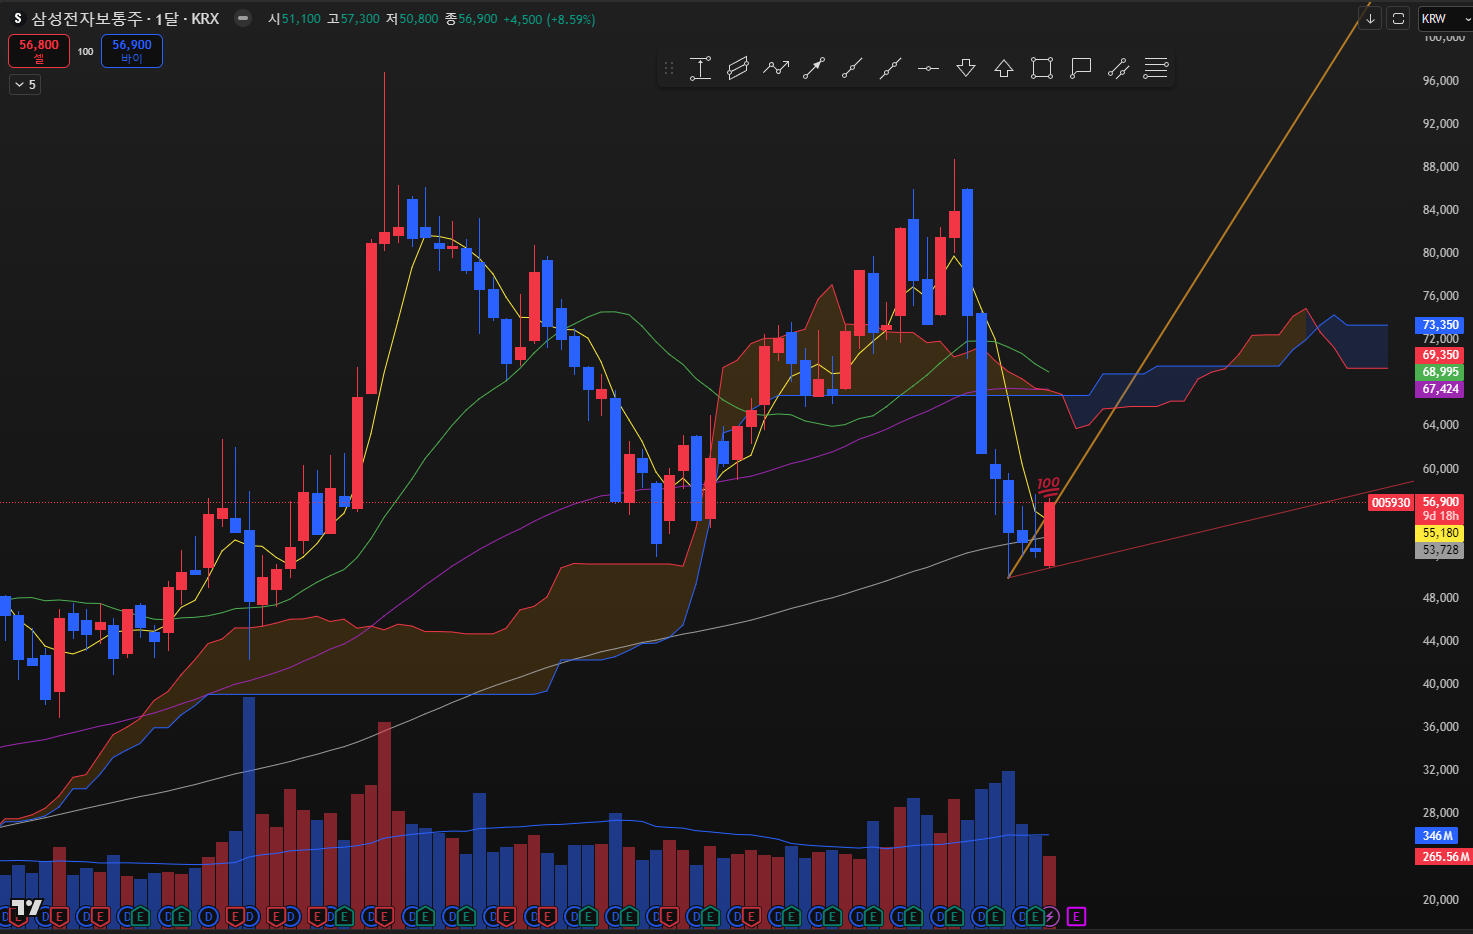
Task: Grab the favorites toolbar drag handle
Action: 669,68
